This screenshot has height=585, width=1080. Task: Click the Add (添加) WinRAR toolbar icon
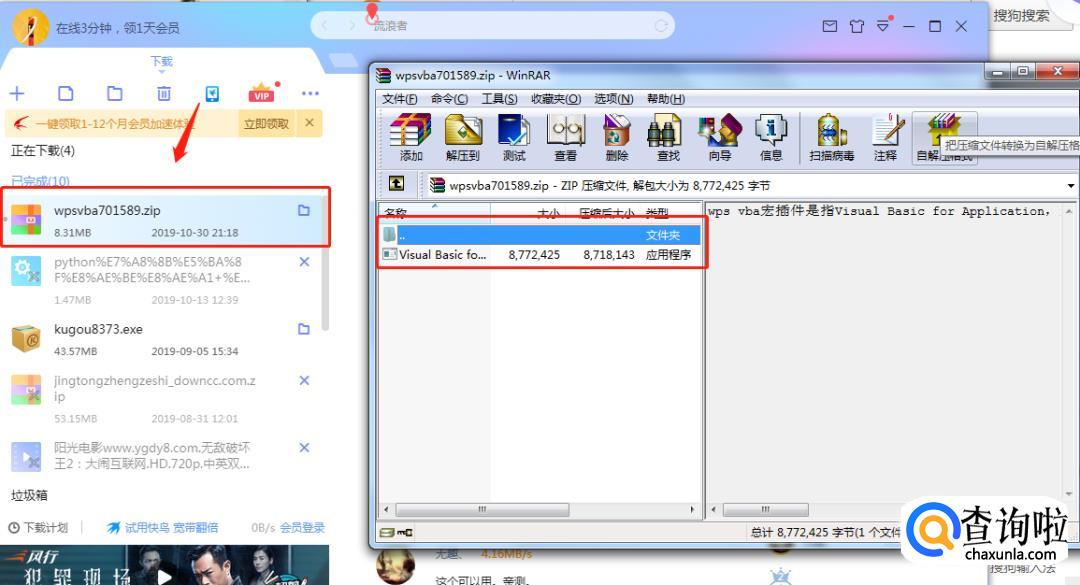click(411, 138)
